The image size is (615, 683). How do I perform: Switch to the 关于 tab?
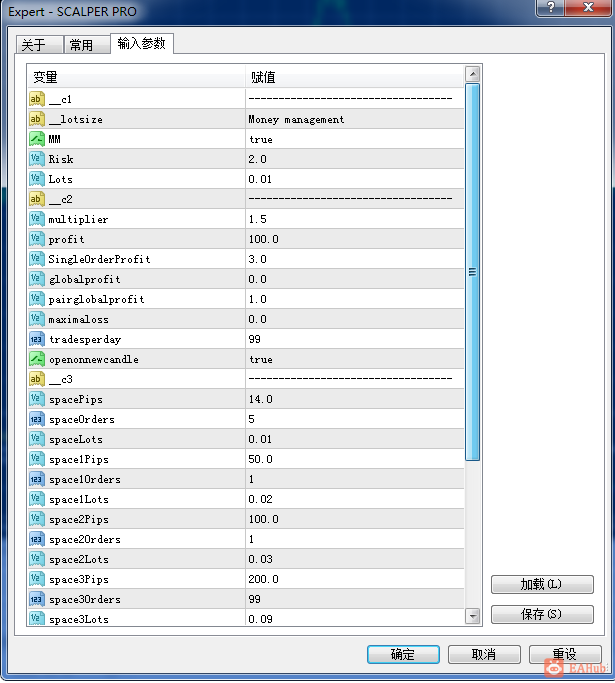pos(40,44)
